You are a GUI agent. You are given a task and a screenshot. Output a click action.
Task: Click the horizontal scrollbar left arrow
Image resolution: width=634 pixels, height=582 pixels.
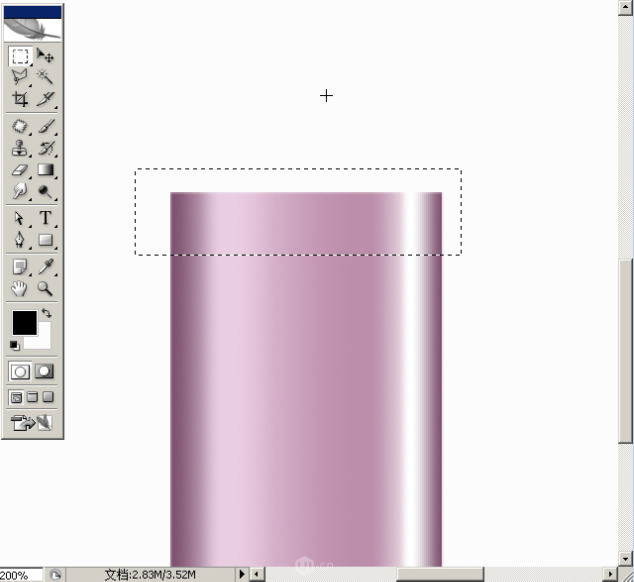coord(256,574)
